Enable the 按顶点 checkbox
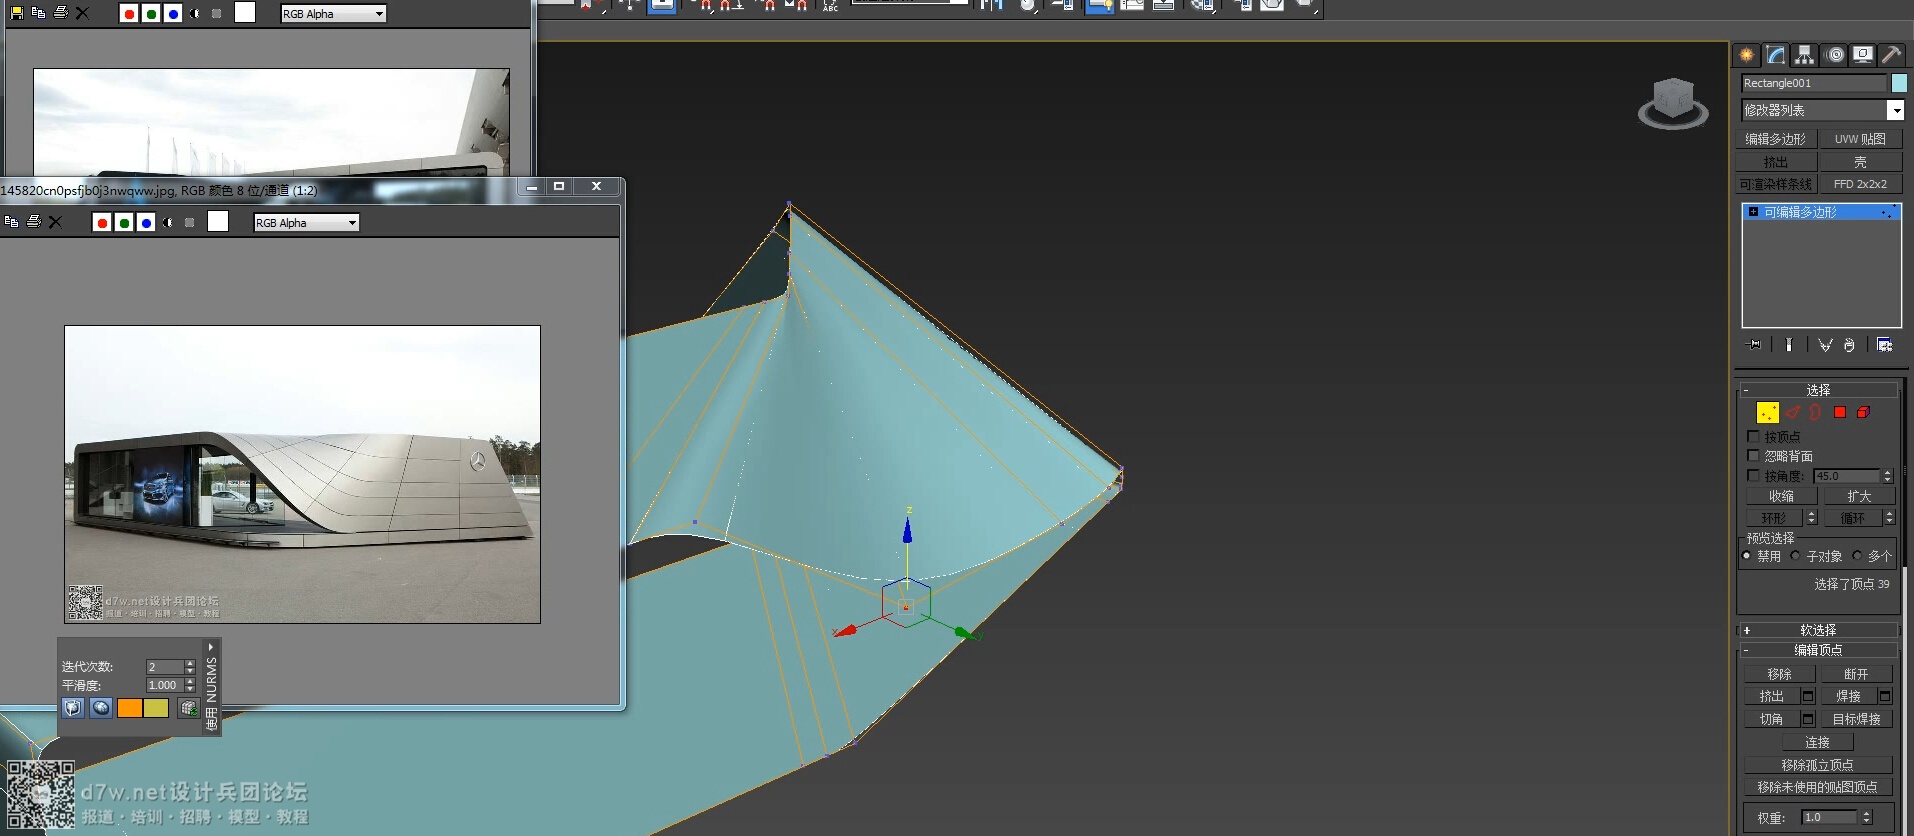1914x836 pixels. tap(1753, 437)
